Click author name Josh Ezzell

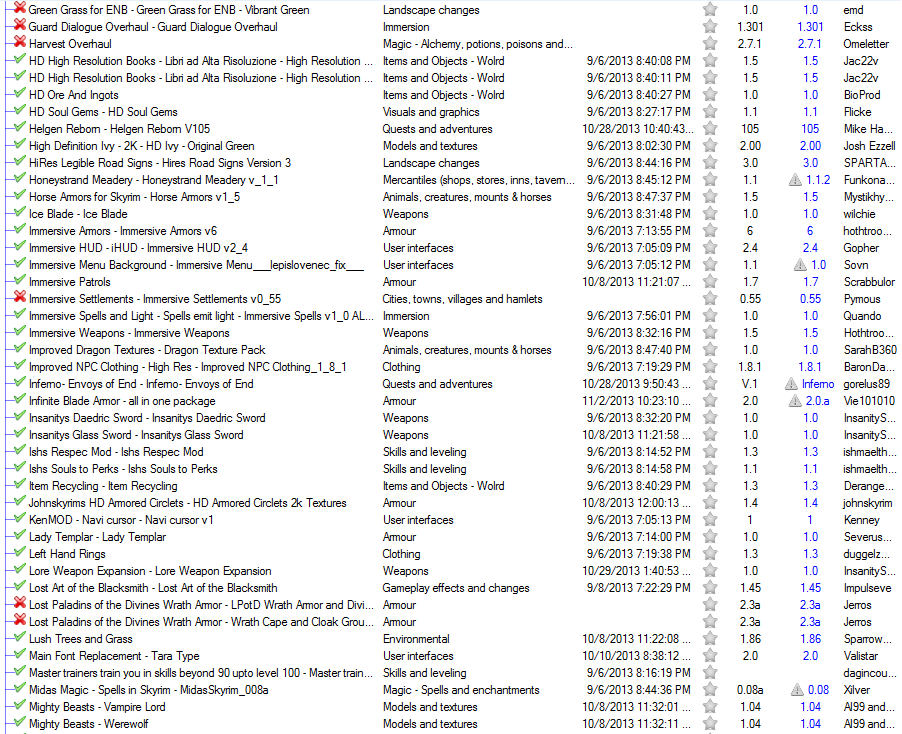(x=870, y=146)
